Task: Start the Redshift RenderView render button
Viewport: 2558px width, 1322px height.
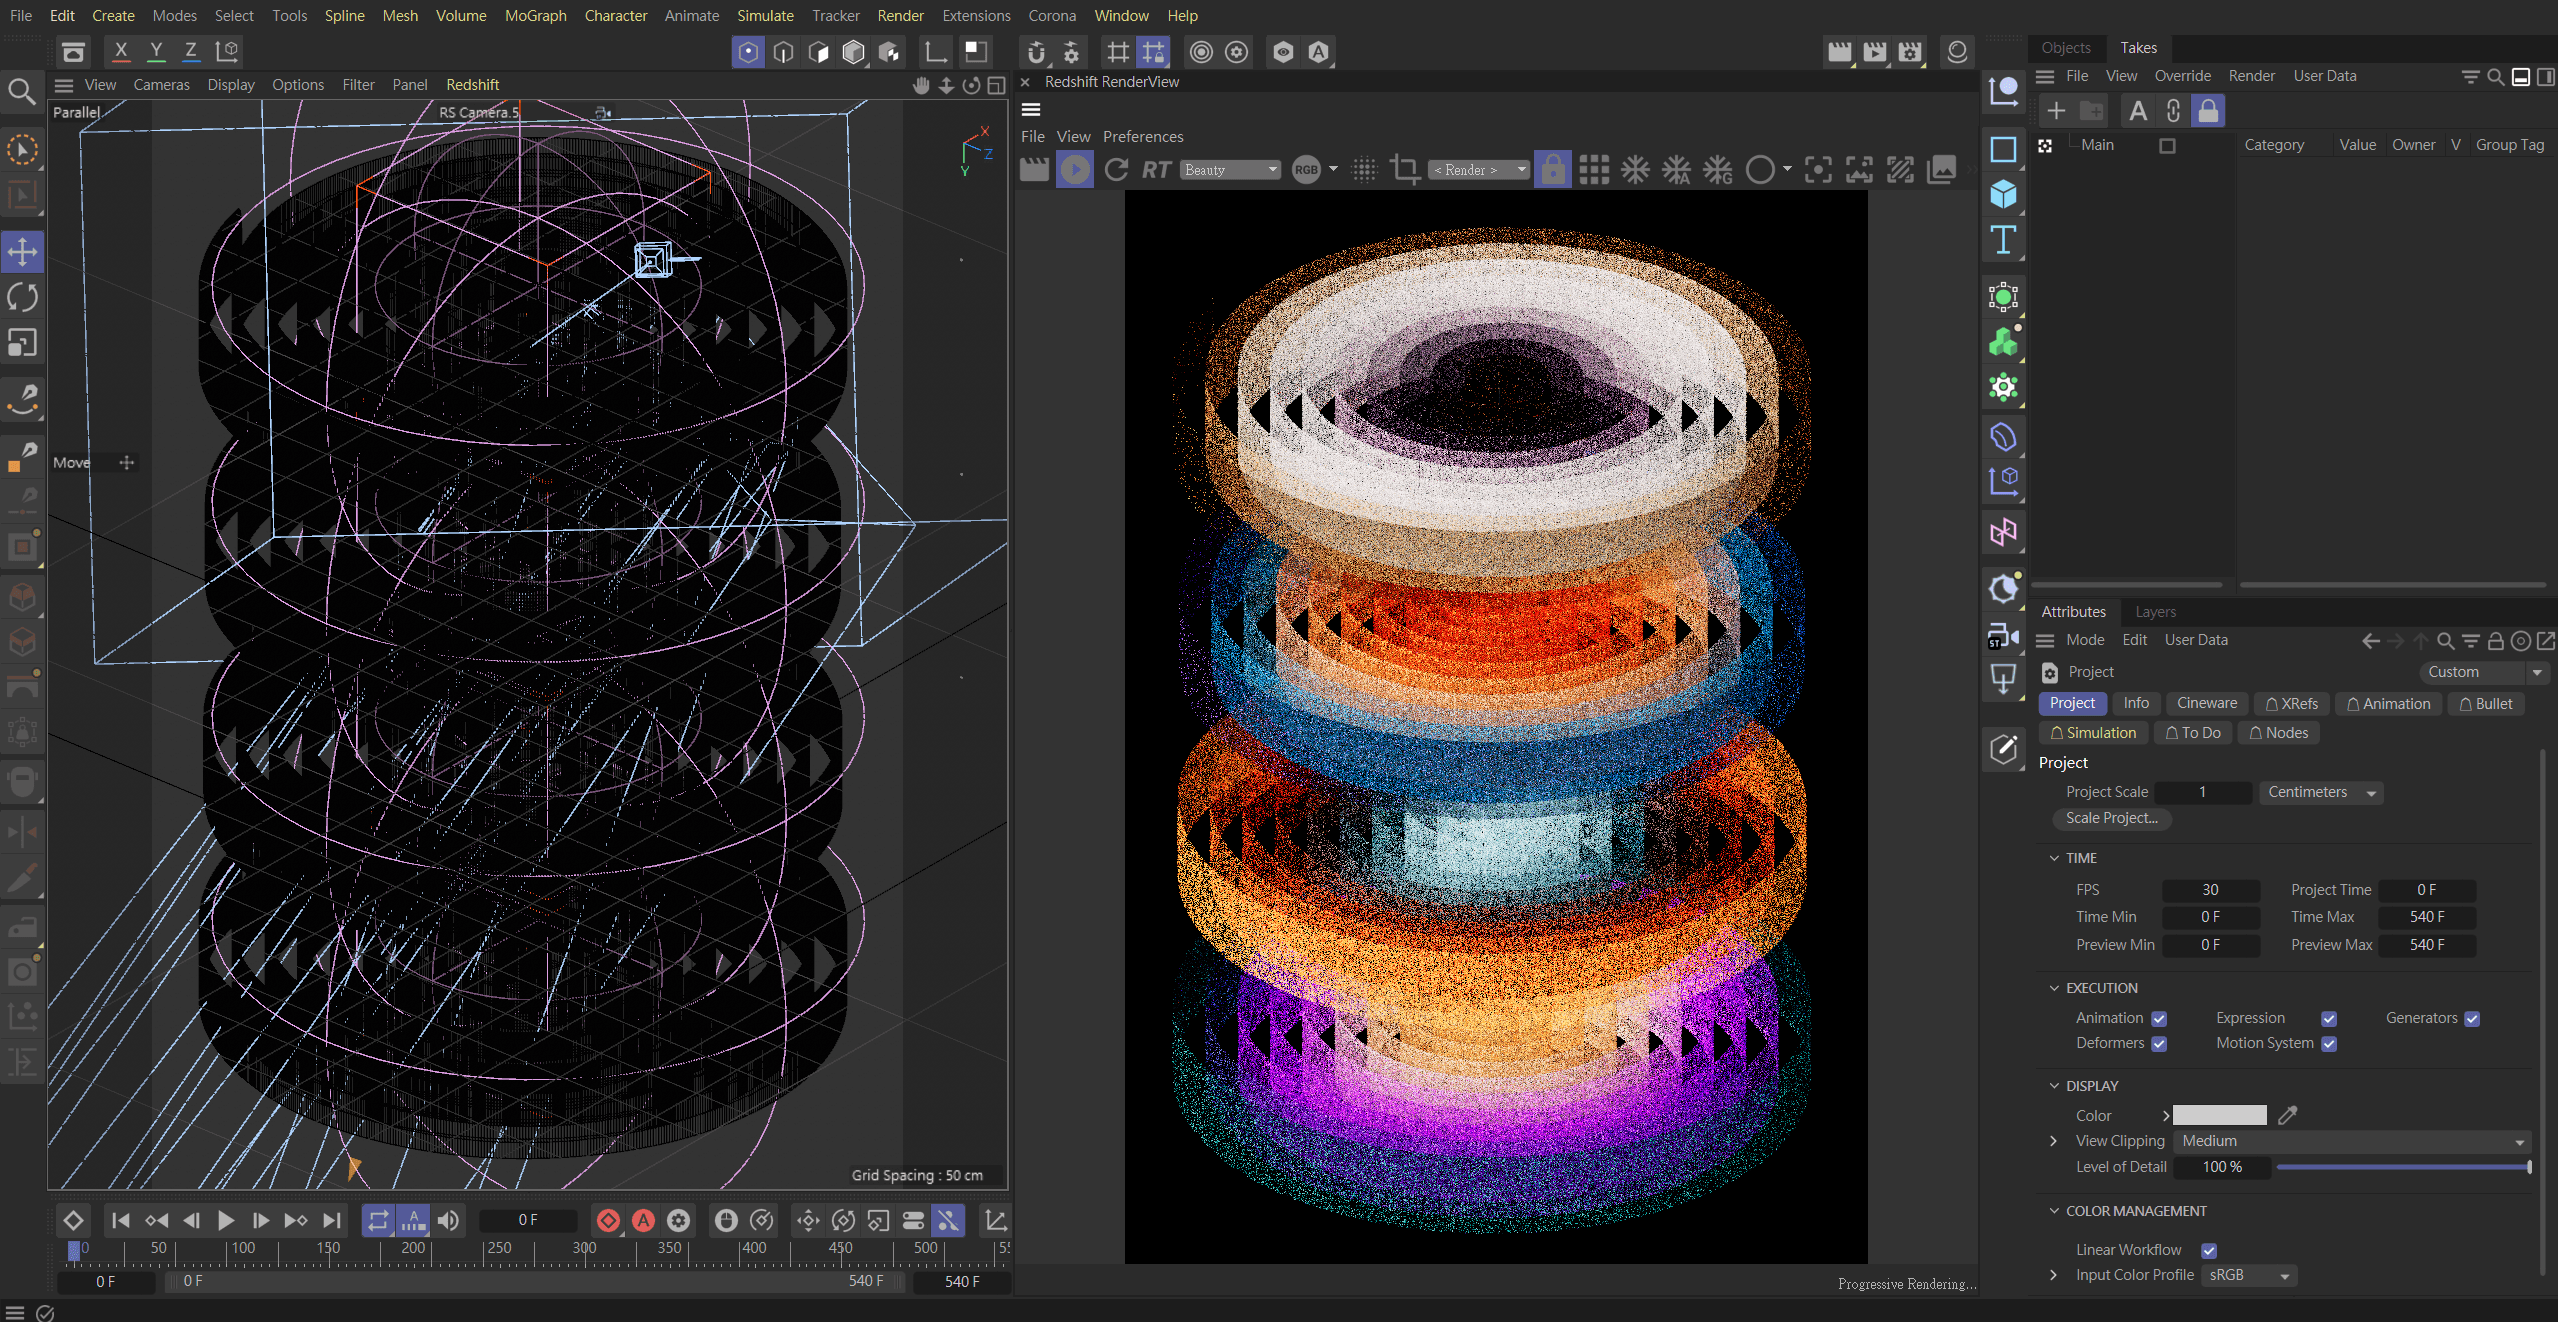Action: [x=1075, y=170]
